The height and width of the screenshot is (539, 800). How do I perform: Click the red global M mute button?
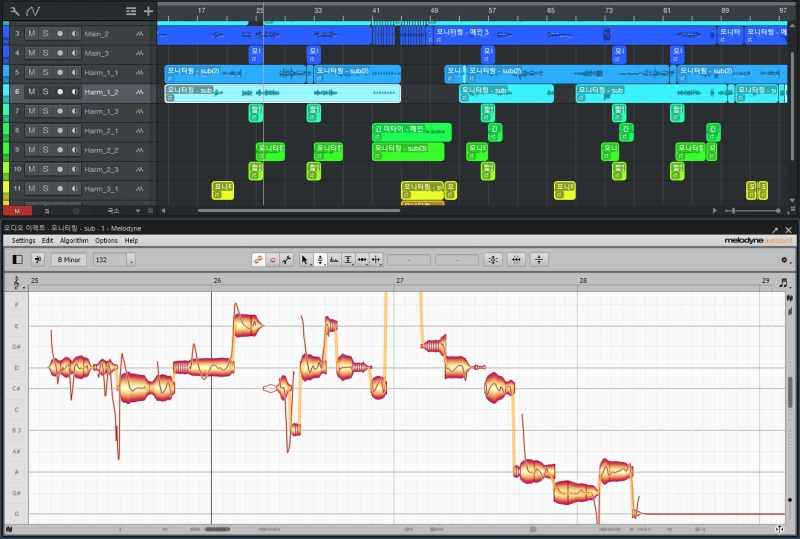click(17, 211)
